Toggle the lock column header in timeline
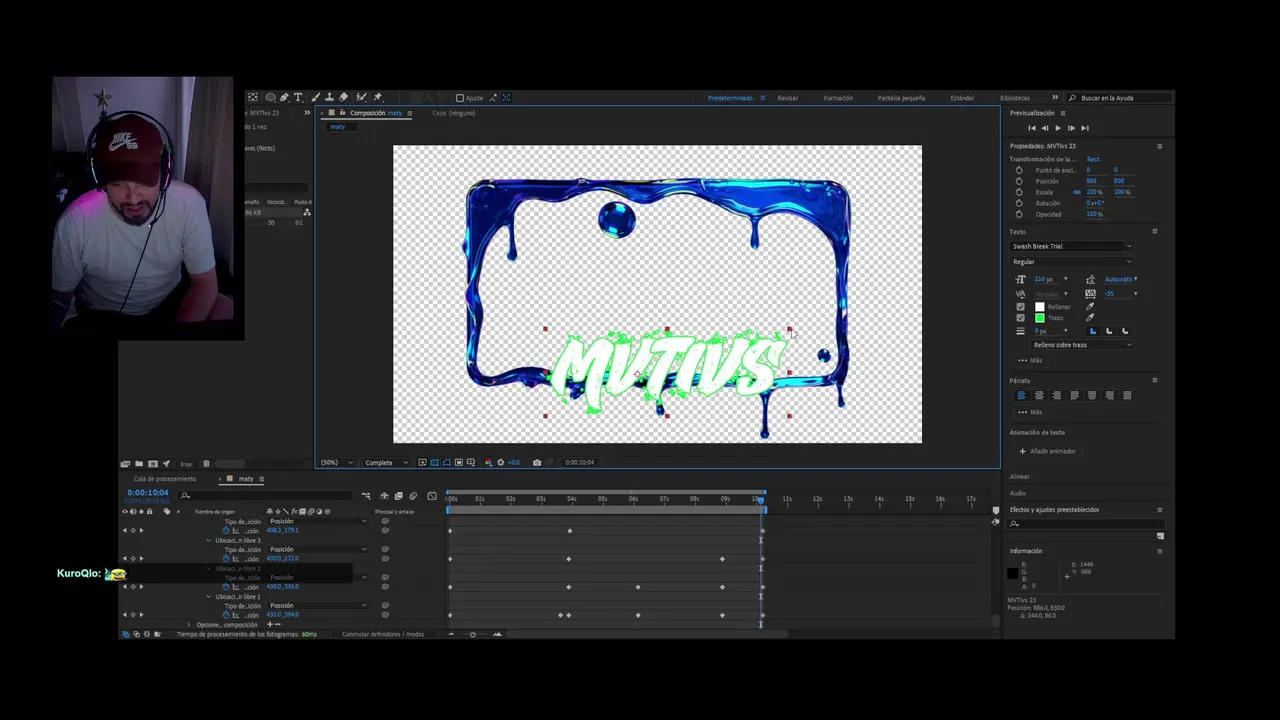1280x720 pixels. coord(149,511)
